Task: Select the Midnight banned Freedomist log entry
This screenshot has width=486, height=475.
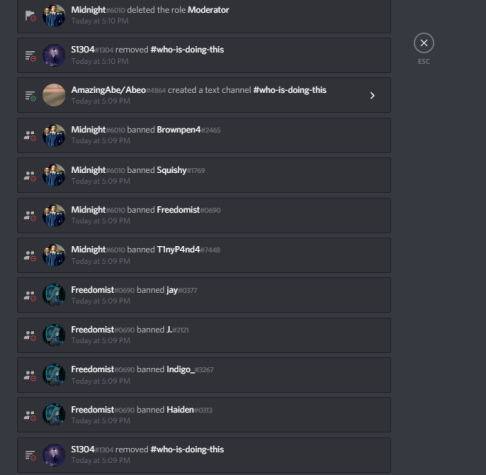Action: [204, 215]
